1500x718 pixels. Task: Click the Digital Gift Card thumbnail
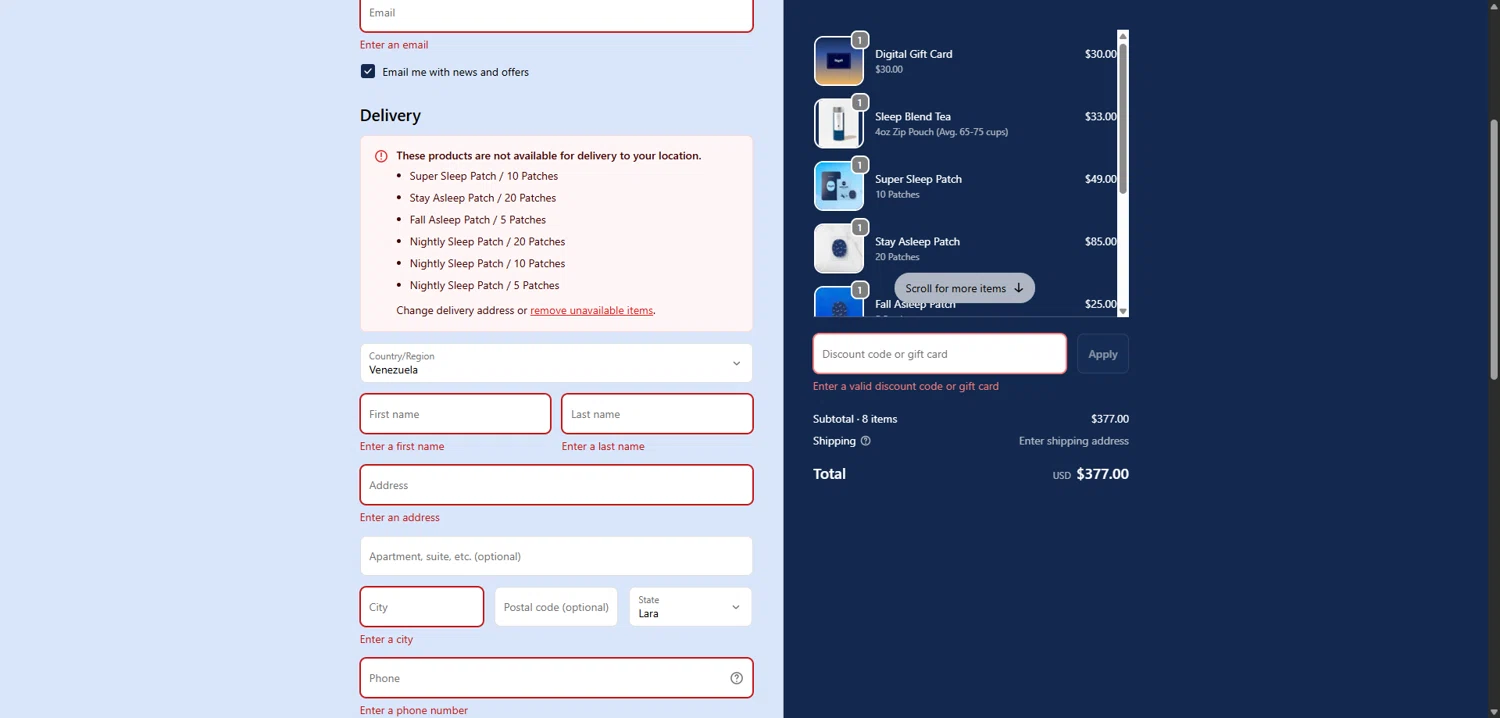point(839,61)
